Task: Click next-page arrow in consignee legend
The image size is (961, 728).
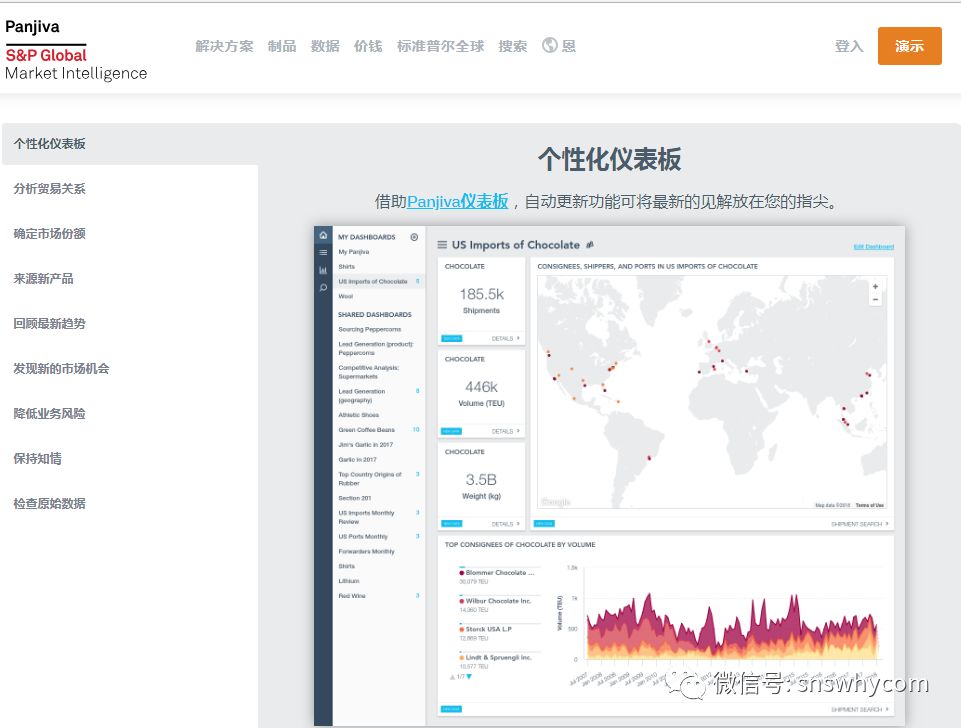Action: click(469, 677)
